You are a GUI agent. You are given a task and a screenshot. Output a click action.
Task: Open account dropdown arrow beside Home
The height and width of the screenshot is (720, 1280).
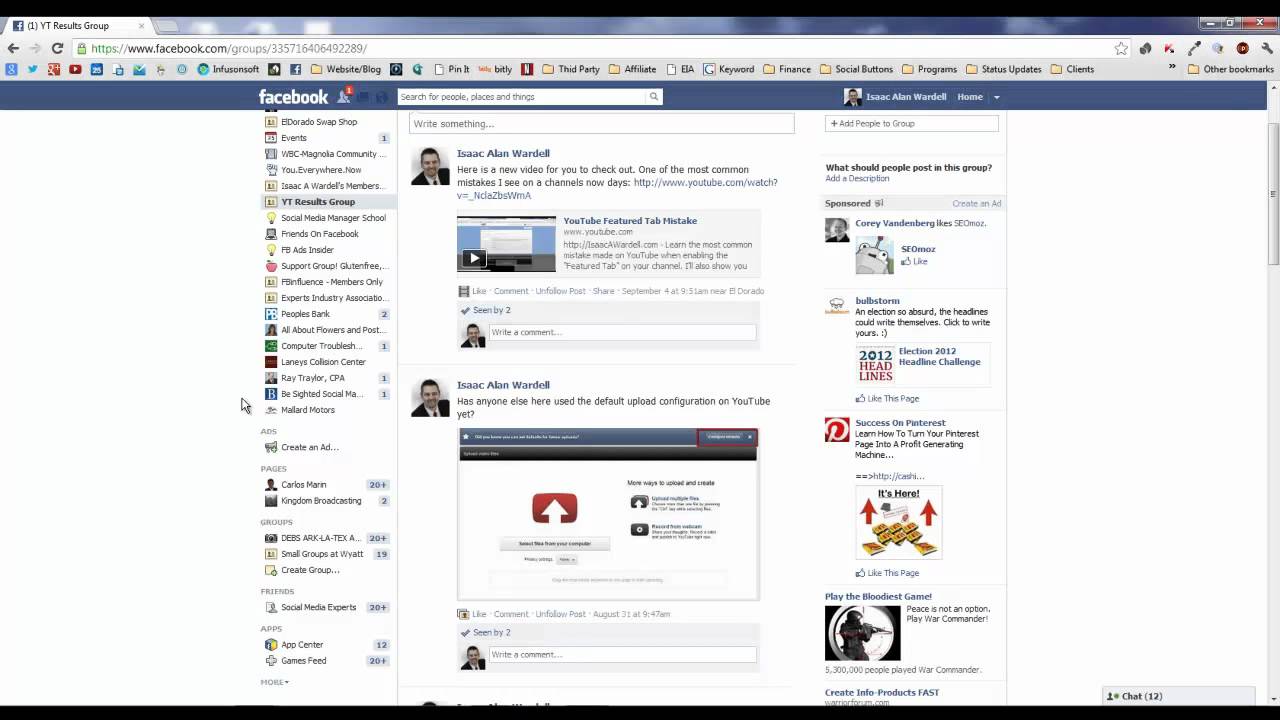(x=996, y=97)
